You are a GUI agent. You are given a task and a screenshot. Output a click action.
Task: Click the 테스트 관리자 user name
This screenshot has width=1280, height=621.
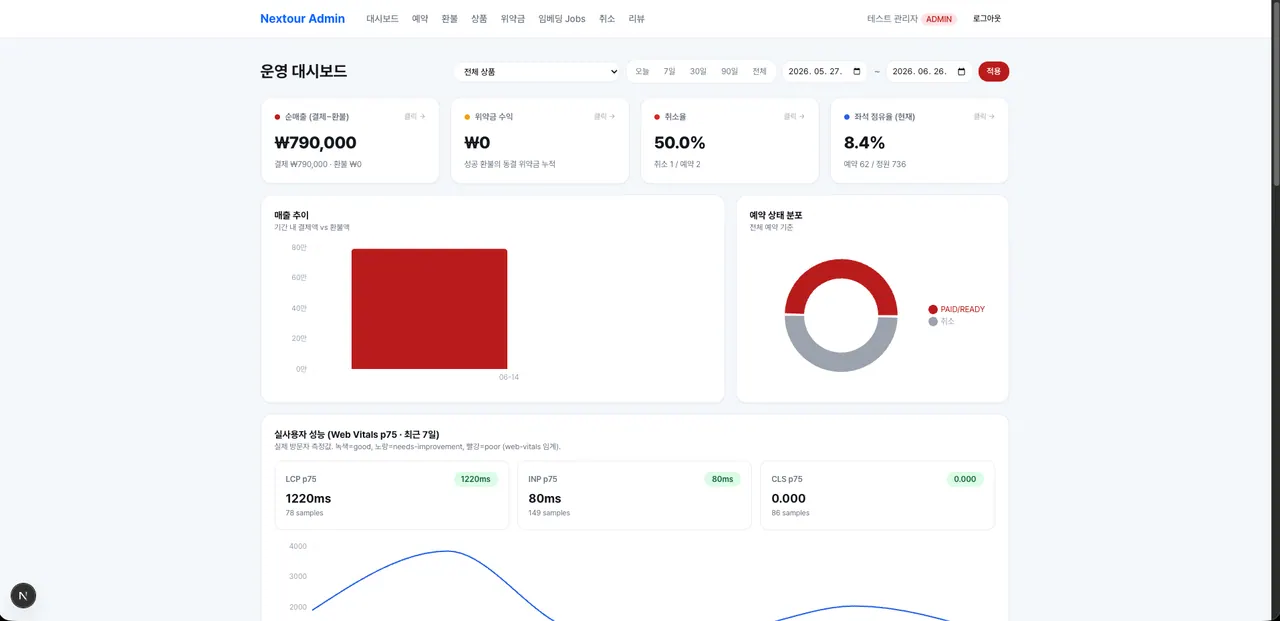[892, 19]
